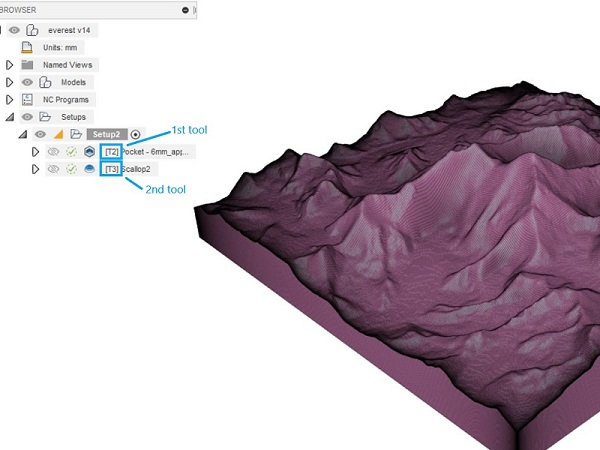
Task: Expand the Pocket operation row
Action: pyautogui.click(x=35, y=152)
